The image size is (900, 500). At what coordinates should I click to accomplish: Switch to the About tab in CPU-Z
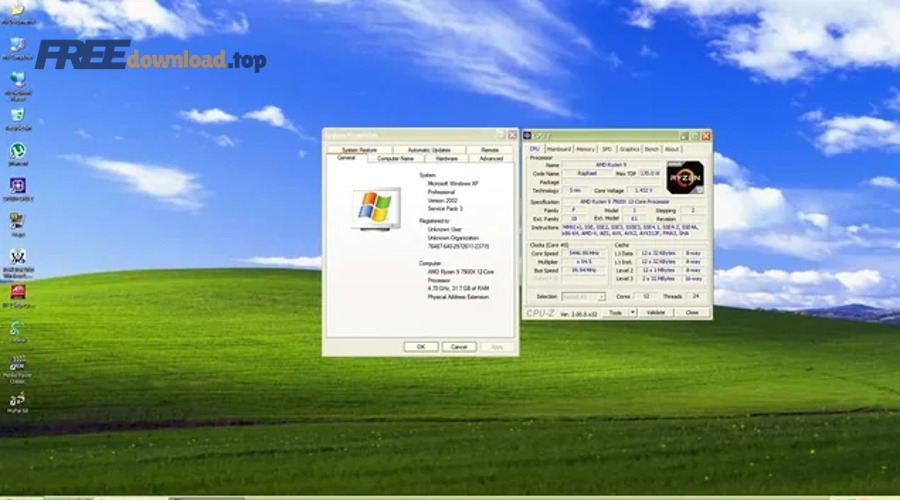pyautogui.click(x=672, y=149)
